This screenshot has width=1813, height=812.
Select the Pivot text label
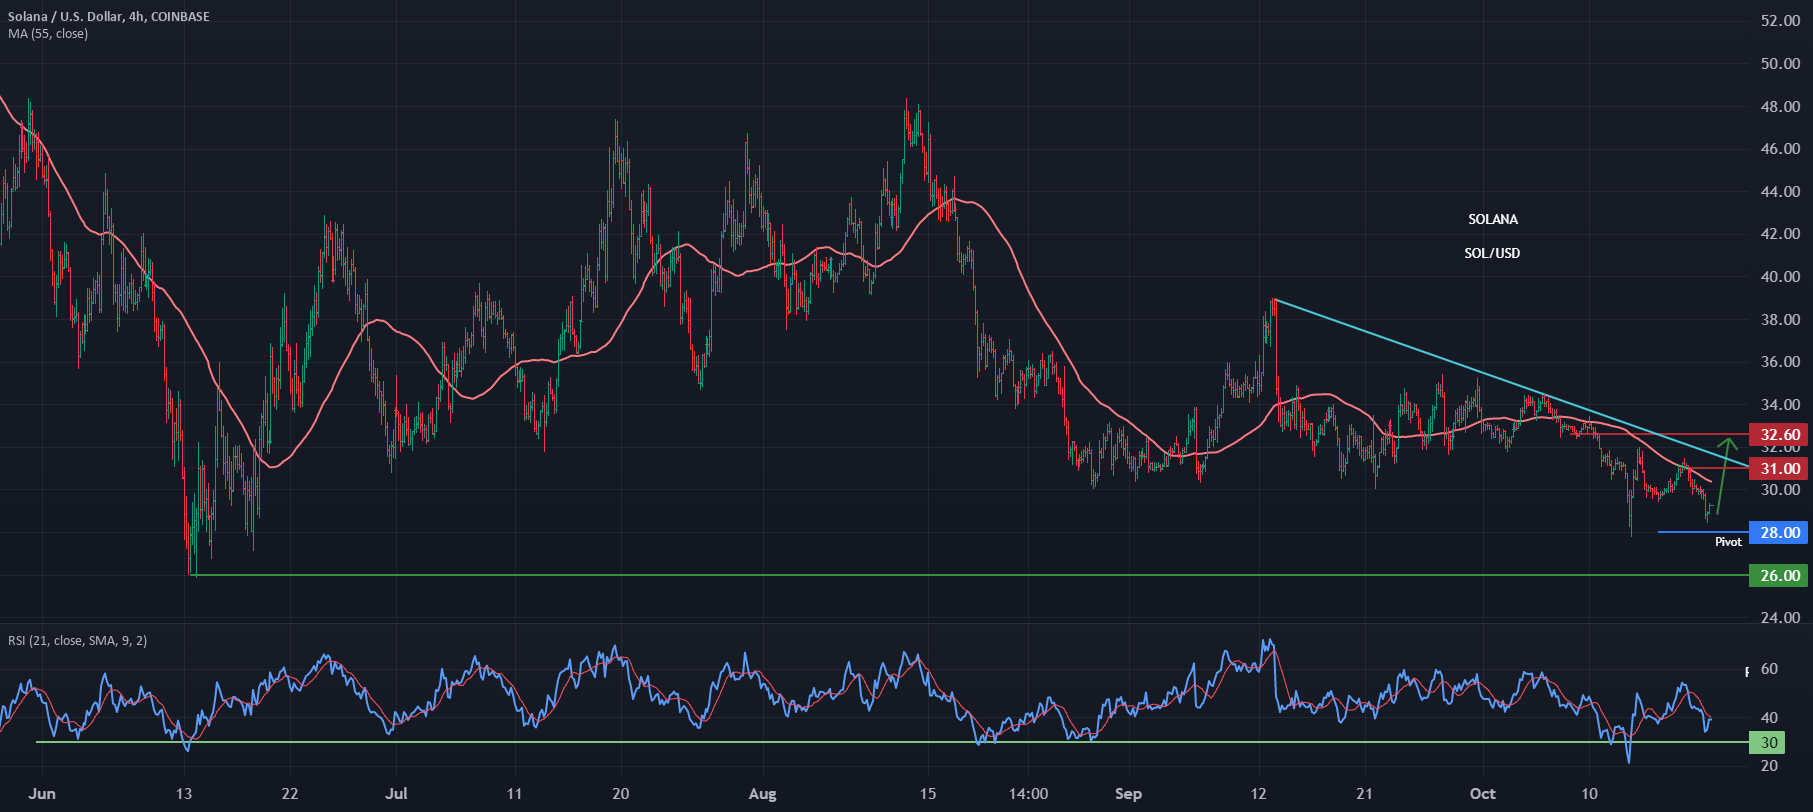[1728, 542]
